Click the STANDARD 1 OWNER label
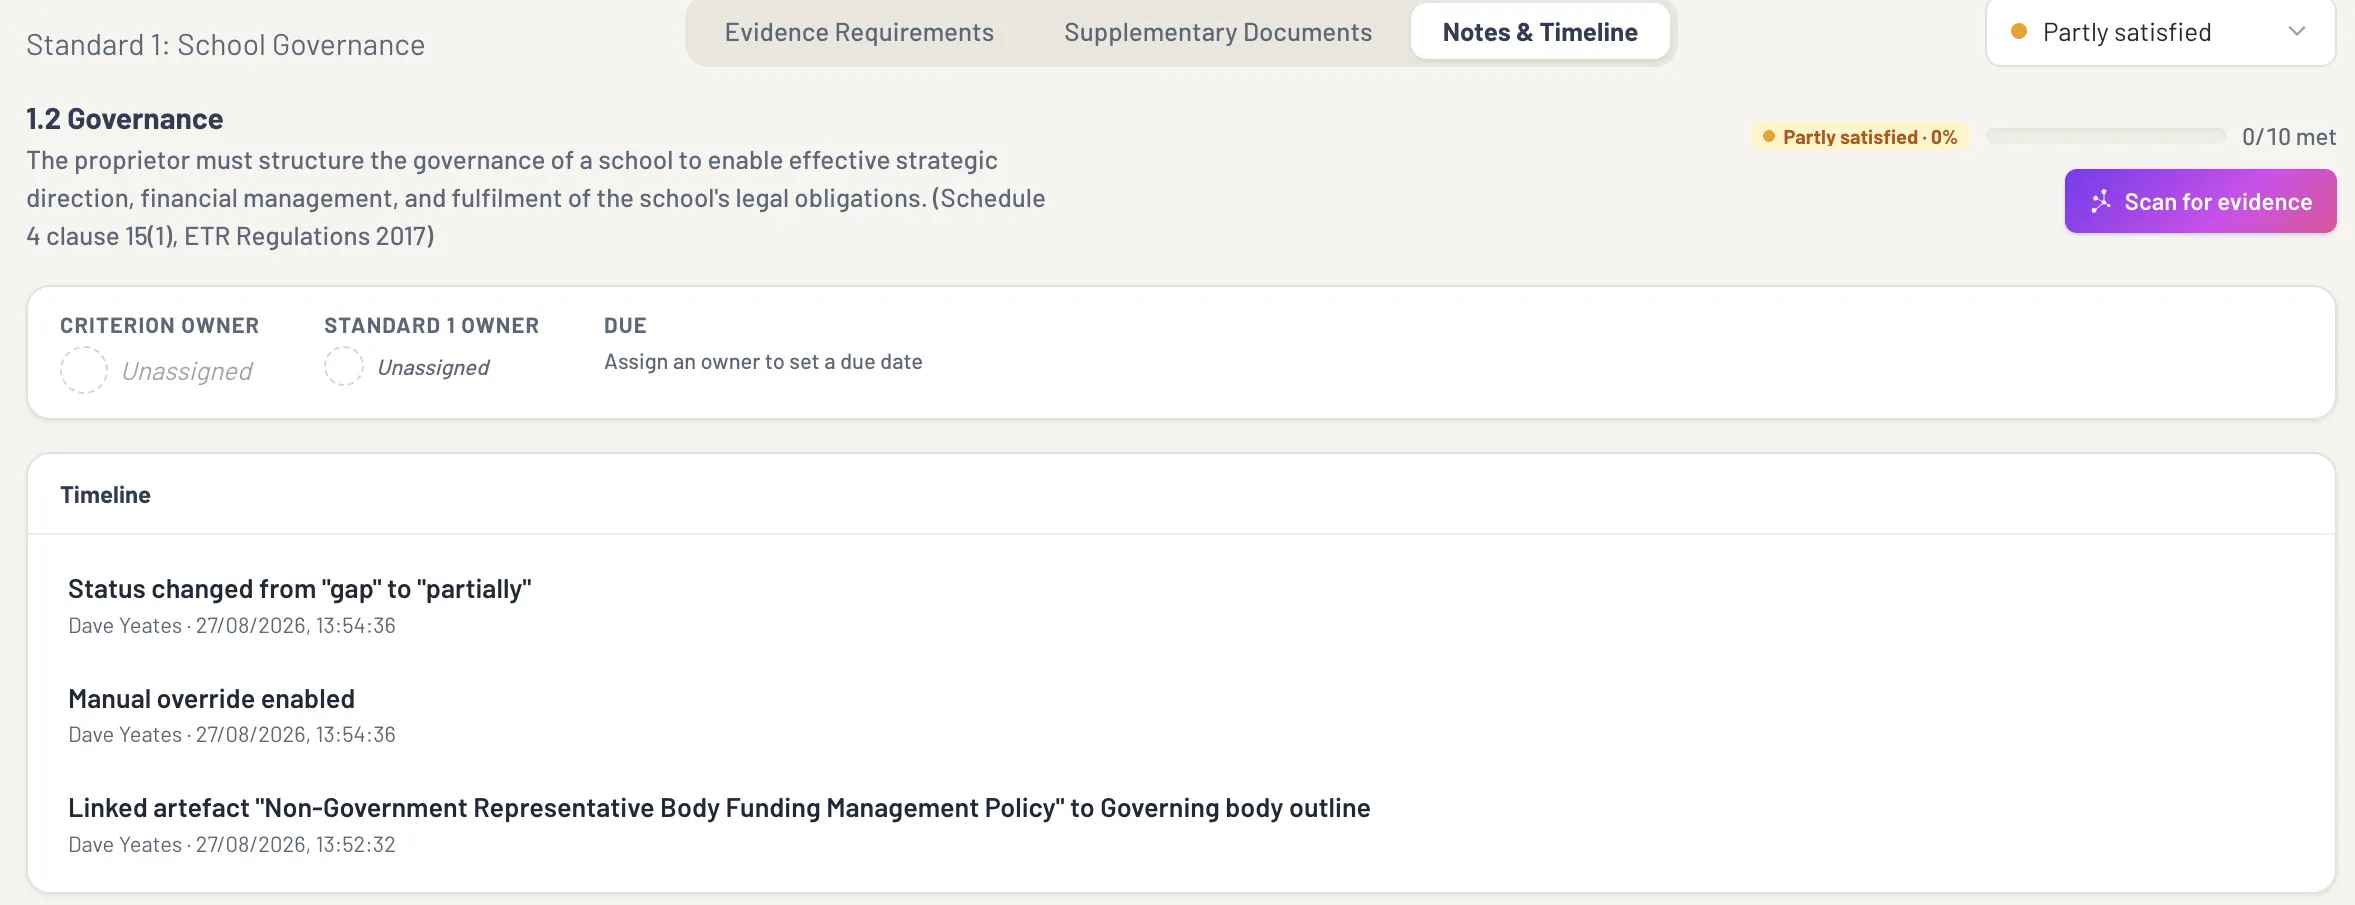Image resolution: width=2355 pixels, height=905 pixels. (x=431, y=326)
